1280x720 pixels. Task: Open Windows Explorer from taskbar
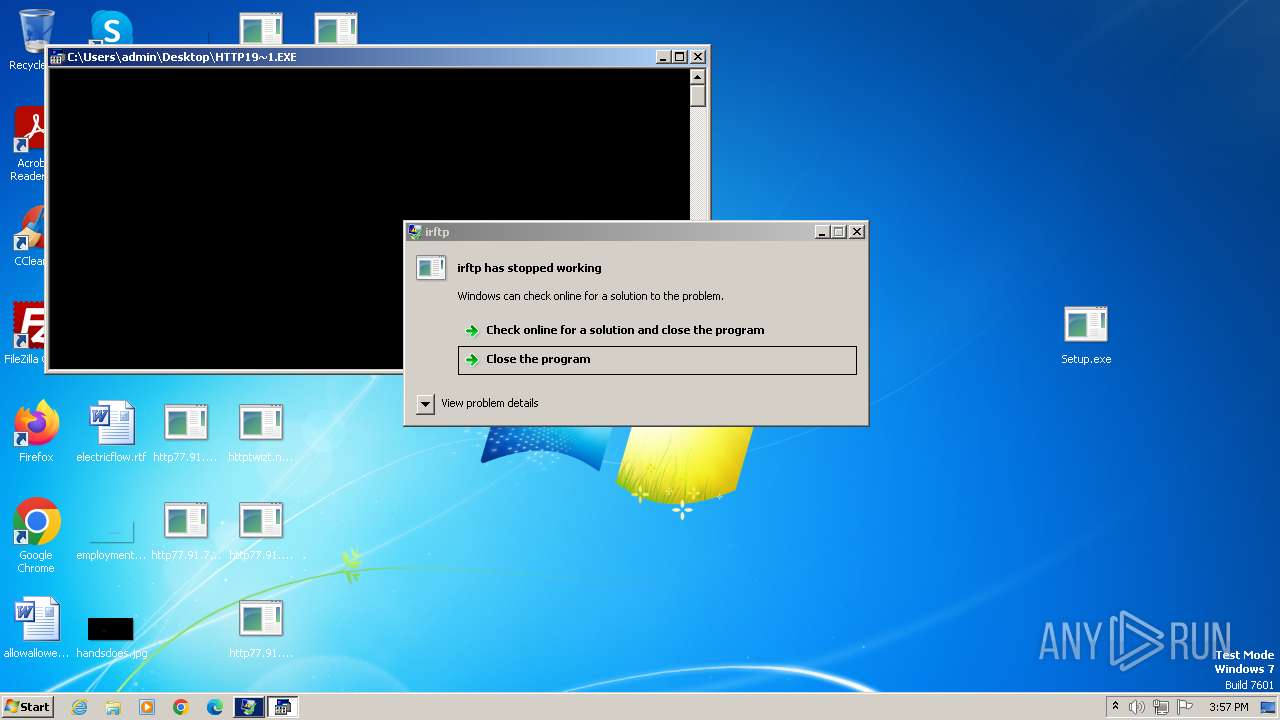(x=113, y=707)
